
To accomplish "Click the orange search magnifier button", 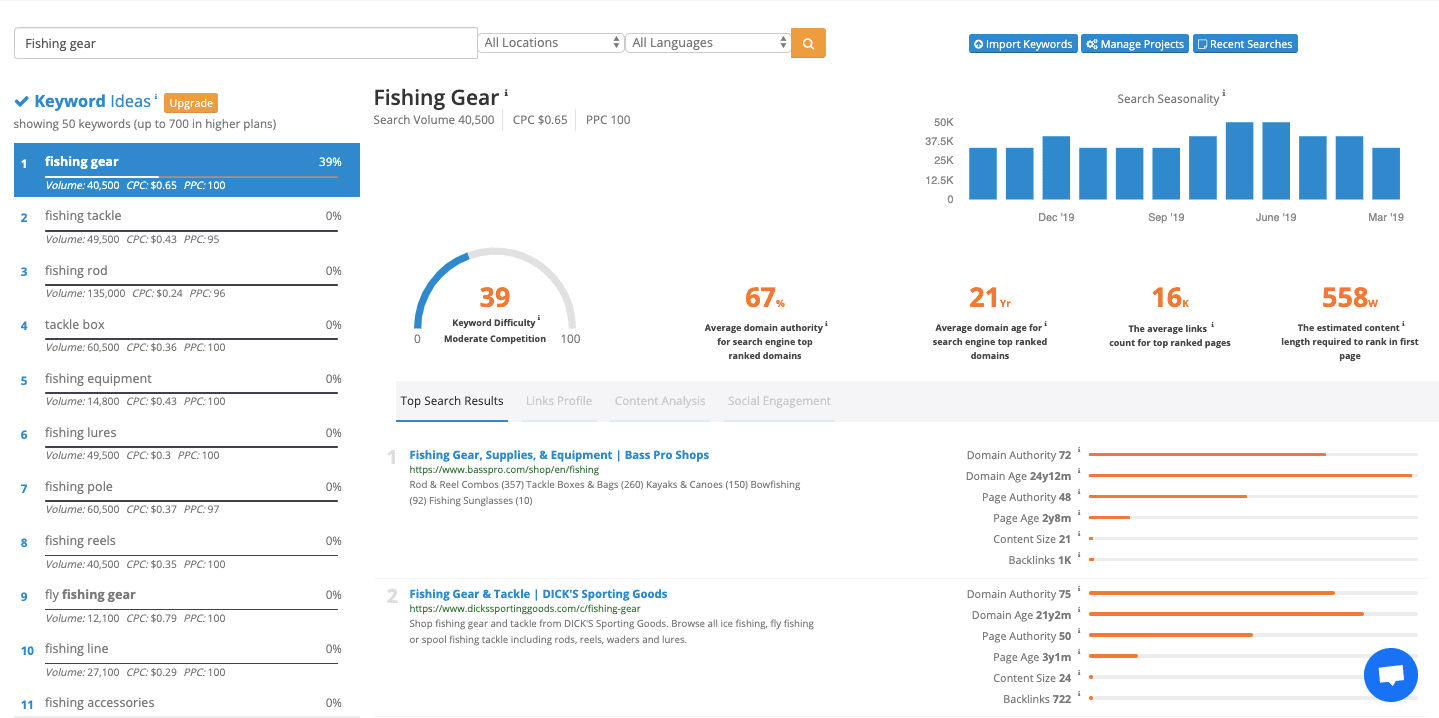I will click(x=808, y=43).
